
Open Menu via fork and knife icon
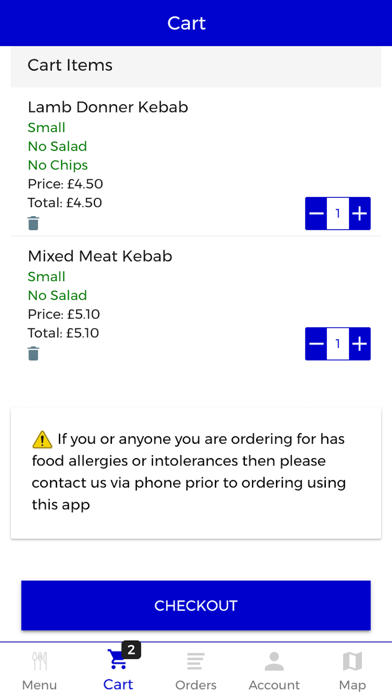[x=40, y=661]
